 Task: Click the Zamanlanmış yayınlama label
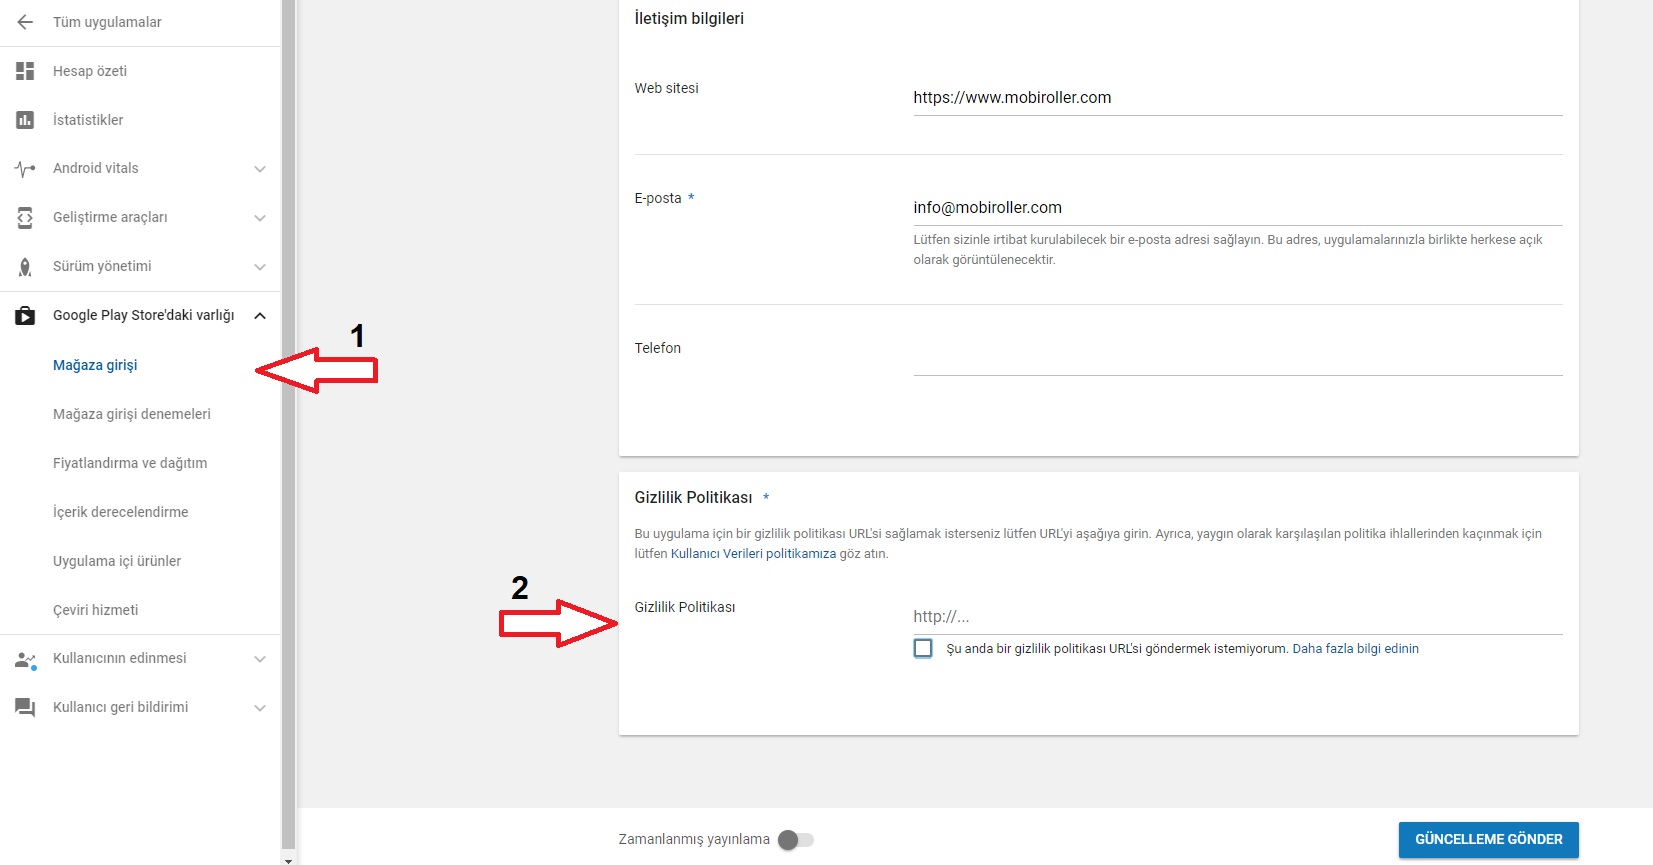694,839
